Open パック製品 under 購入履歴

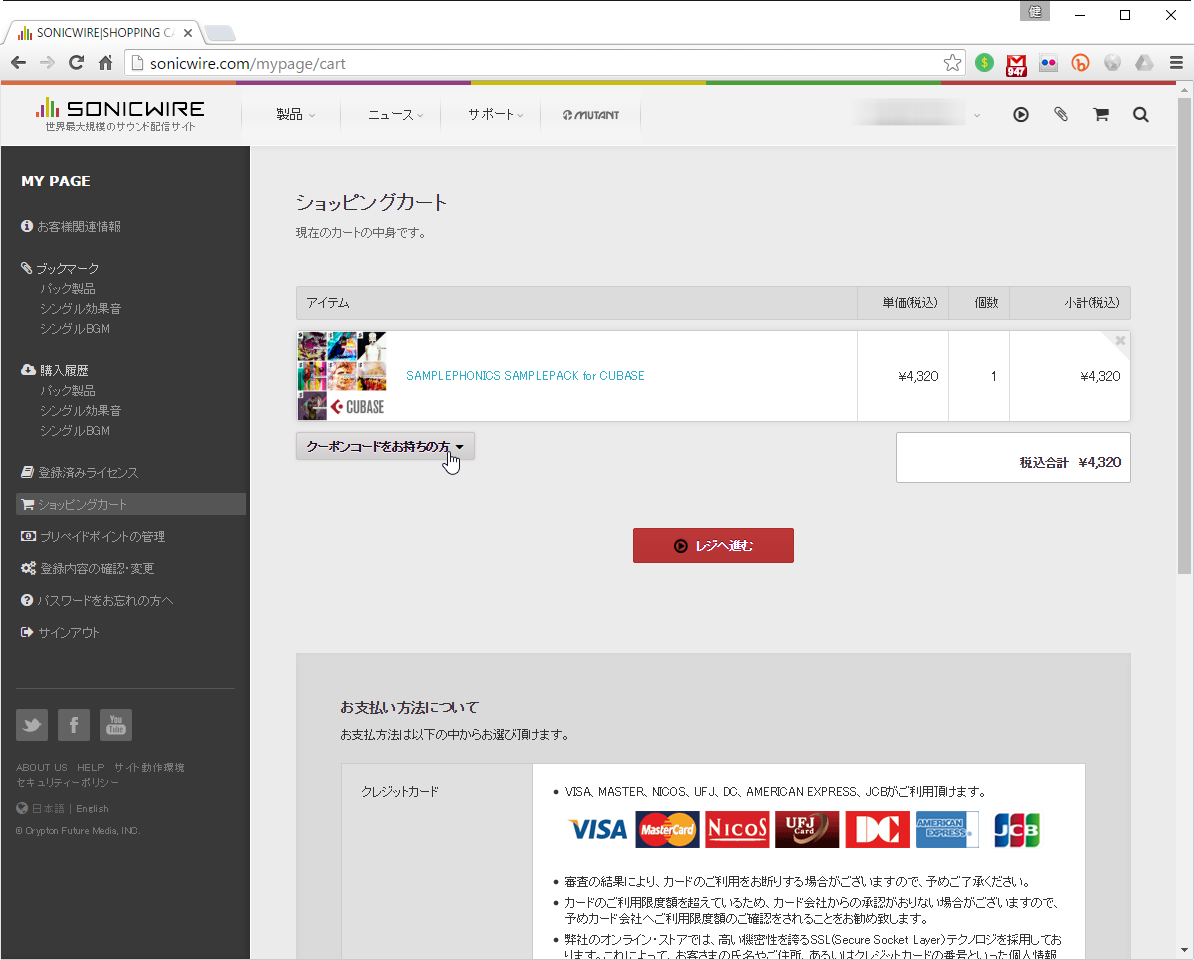[68, 391]
